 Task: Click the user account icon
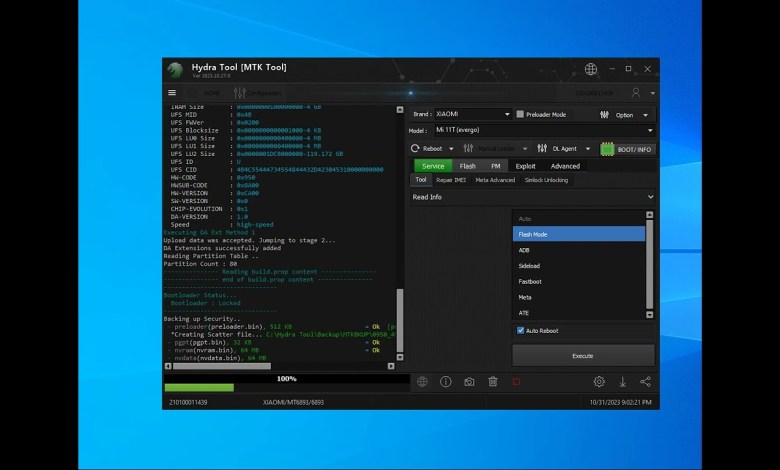[636, 92]
